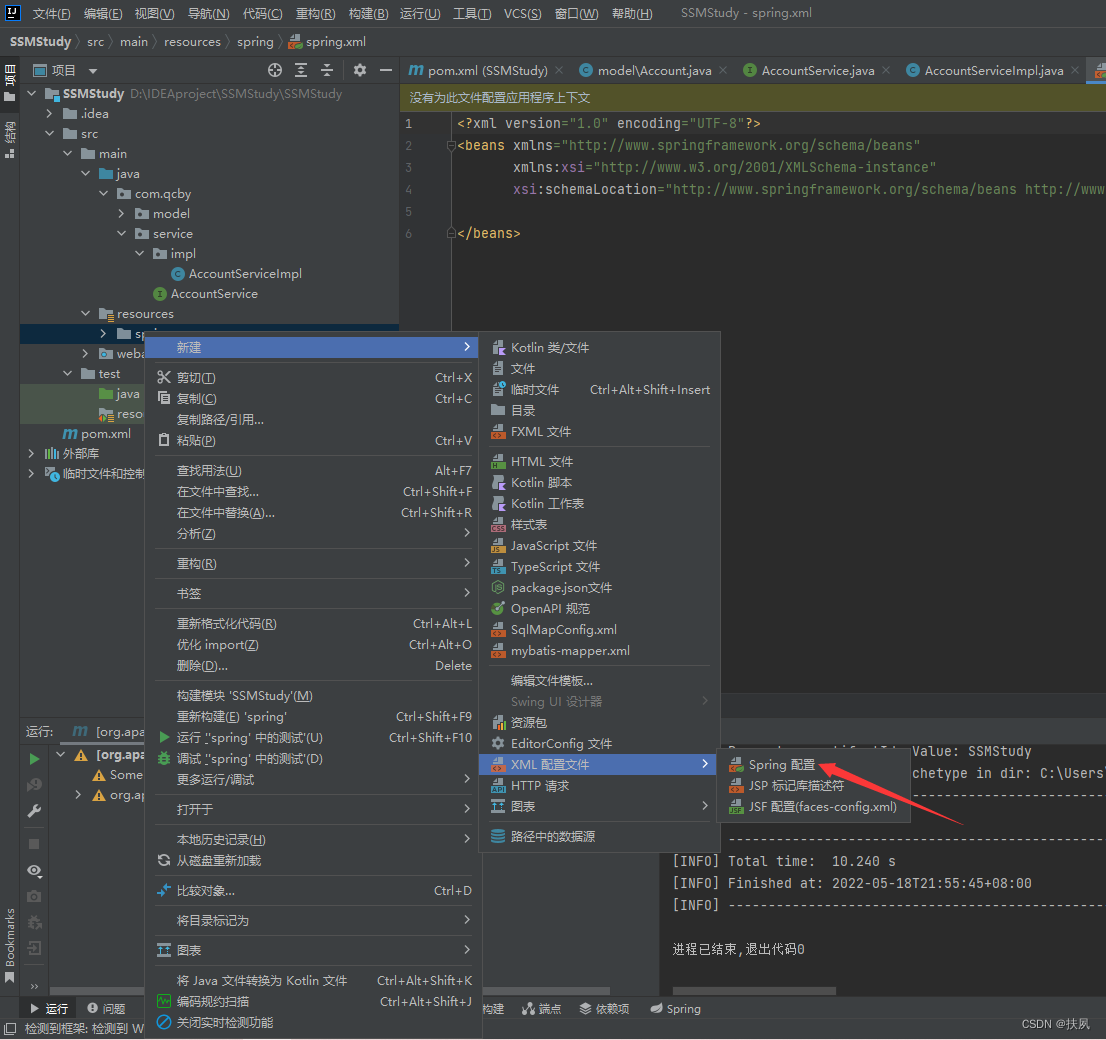Open the 项目 view dropdown arrow
This screenshot has height=1040, width=1106.
tap(92, 71)
